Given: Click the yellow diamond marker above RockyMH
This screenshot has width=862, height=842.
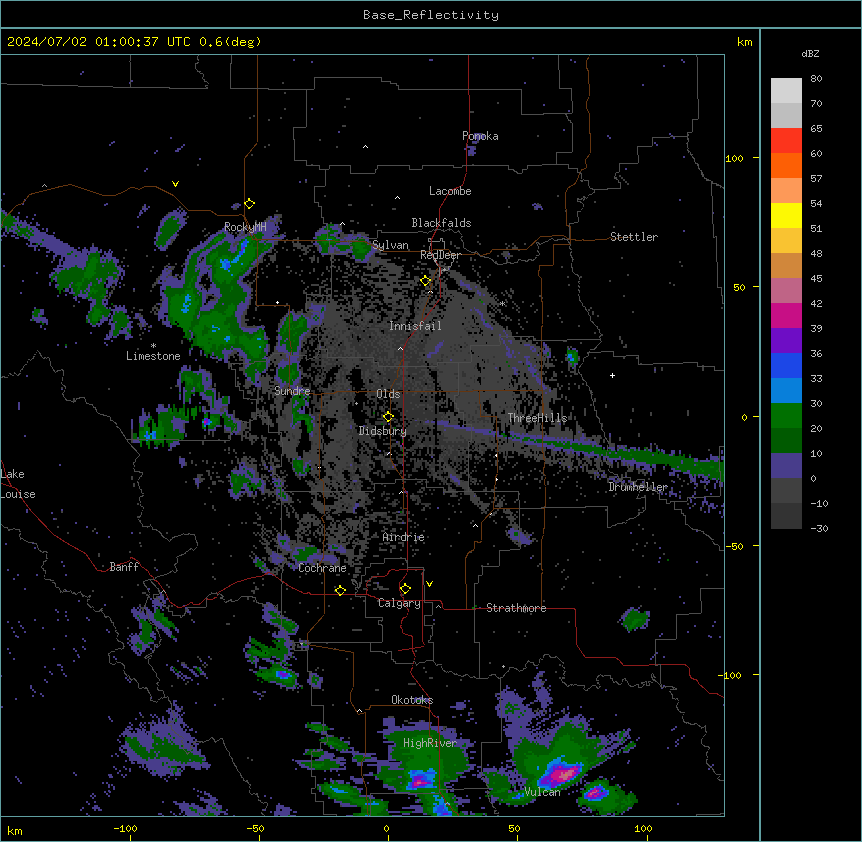Looking at the screenshot, I should (x=250, y=204).
